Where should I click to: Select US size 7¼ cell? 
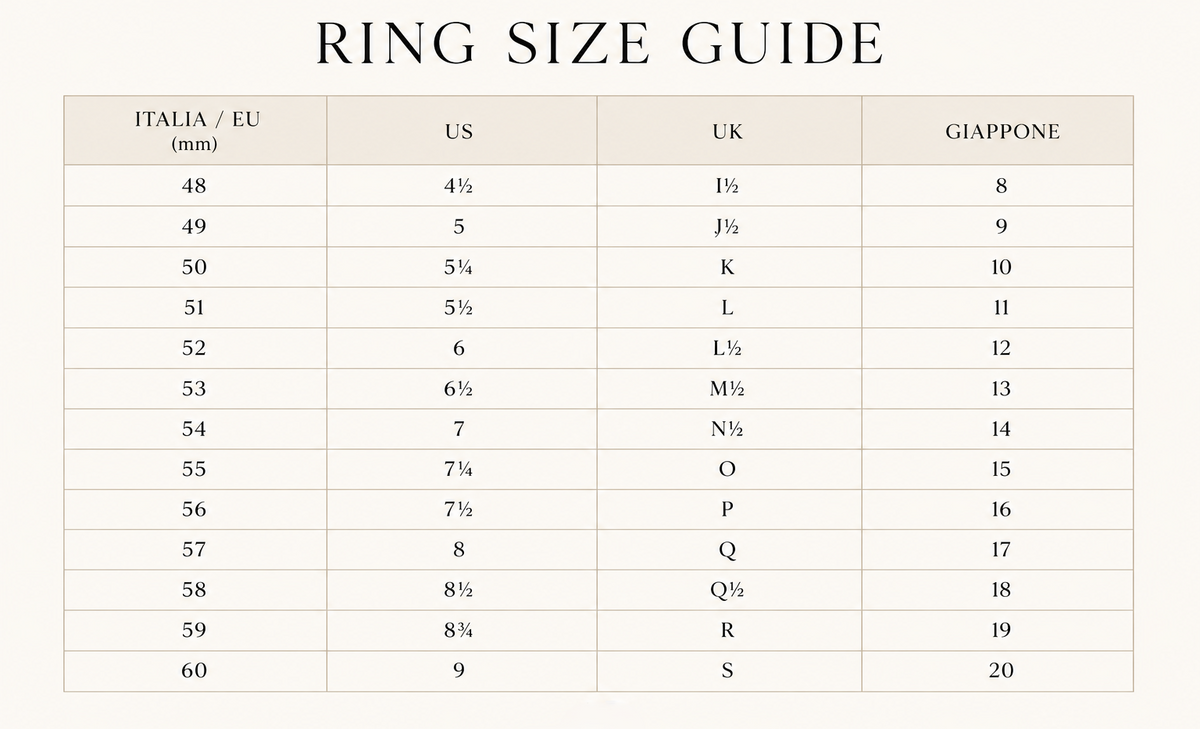[461, 469]
